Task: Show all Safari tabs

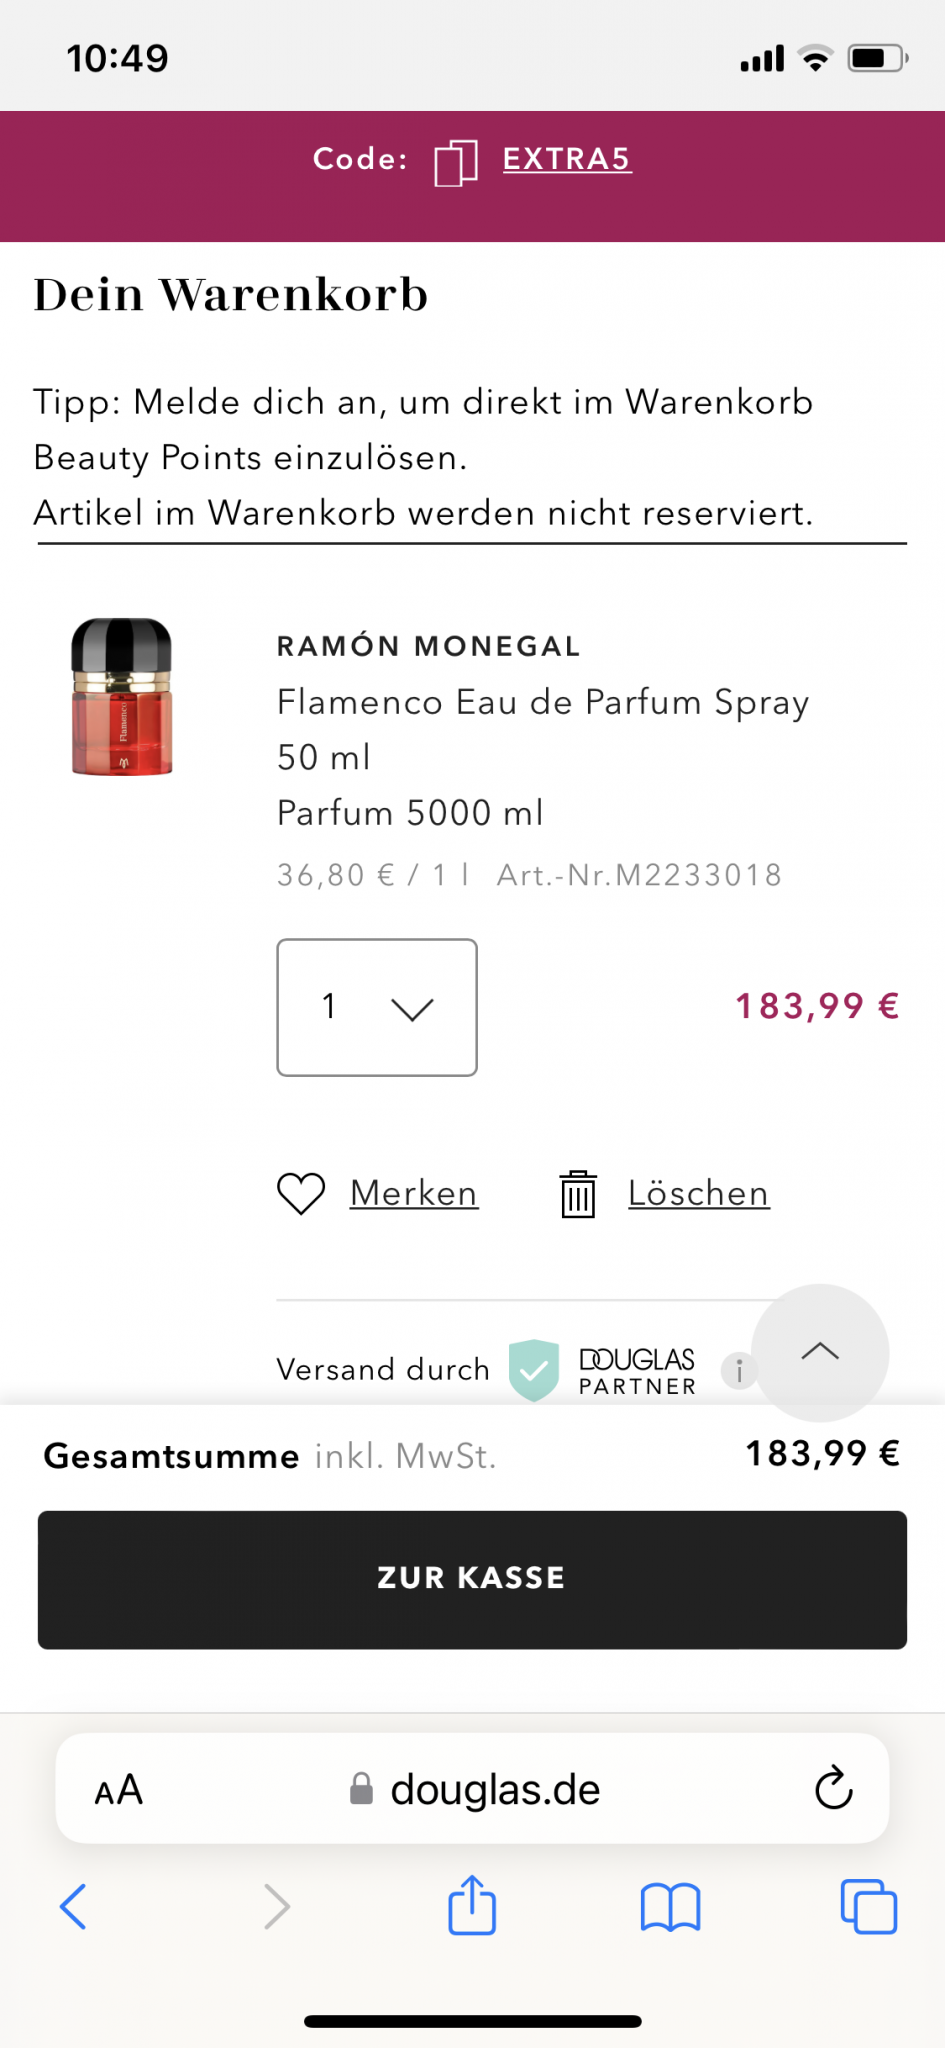Action: (868, 1906)
